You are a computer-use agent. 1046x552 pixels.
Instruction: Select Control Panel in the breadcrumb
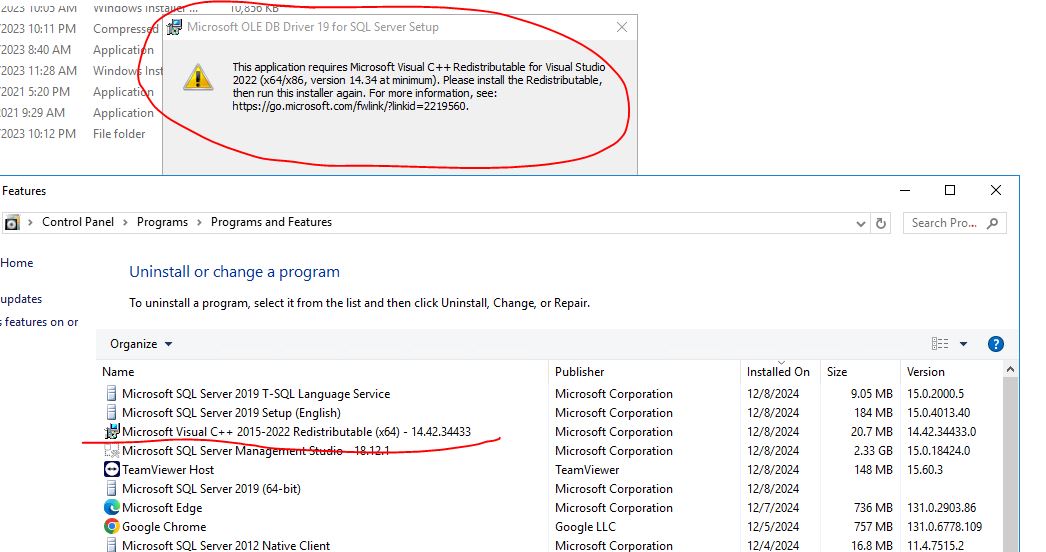tap(78, 222)
